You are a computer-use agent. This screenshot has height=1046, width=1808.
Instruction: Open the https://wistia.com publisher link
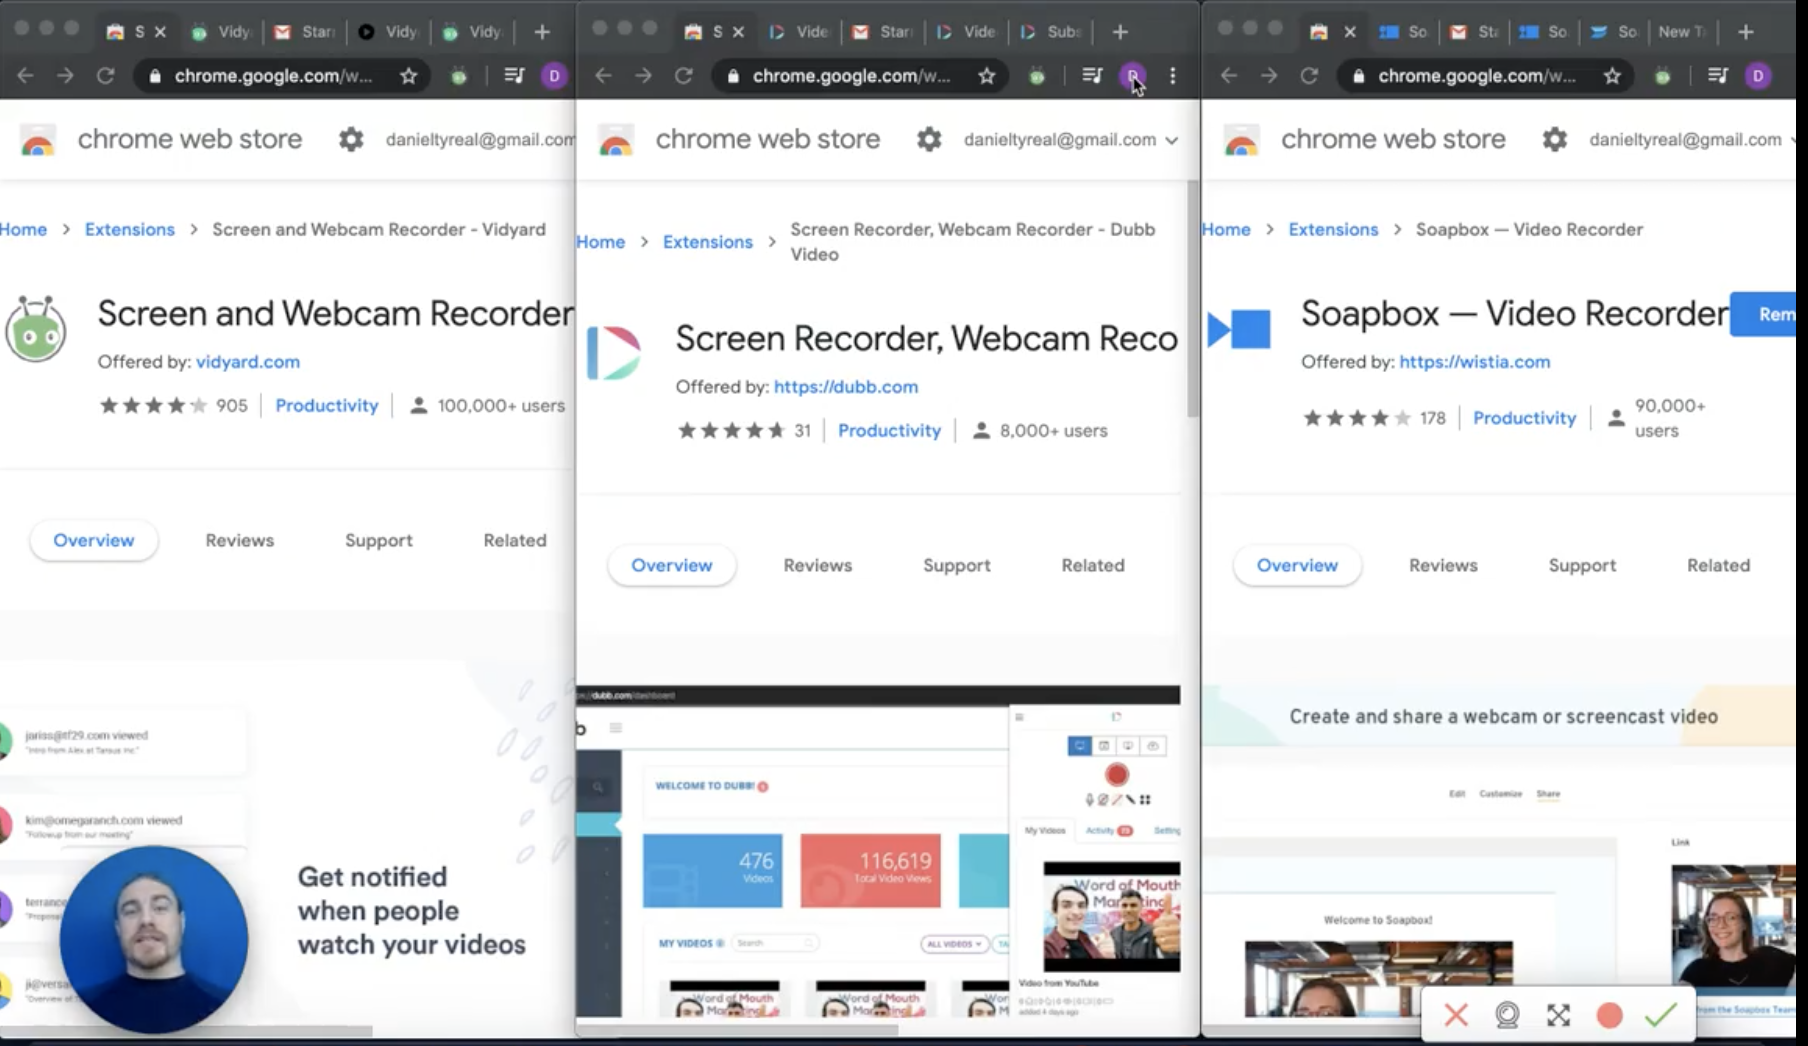[x=1475, y=361]
